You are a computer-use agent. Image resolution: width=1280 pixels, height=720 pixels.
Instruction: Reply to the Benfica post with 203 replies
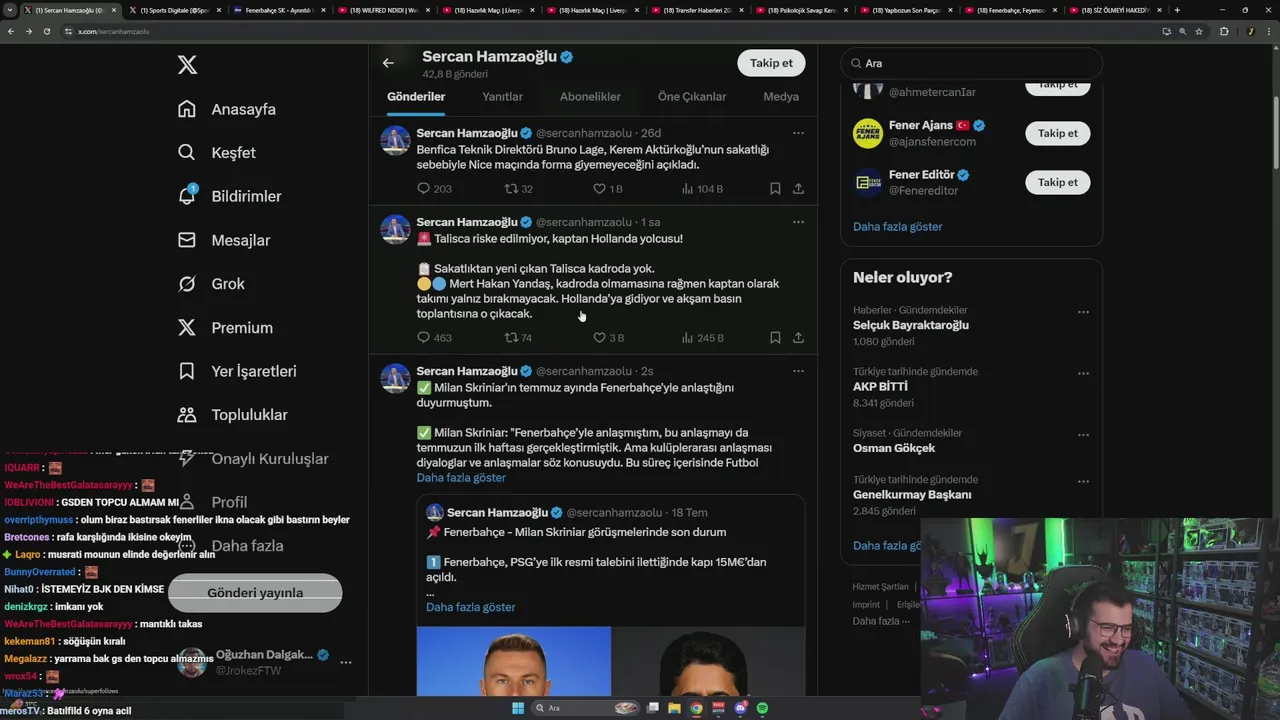click(x=434, y=189)
